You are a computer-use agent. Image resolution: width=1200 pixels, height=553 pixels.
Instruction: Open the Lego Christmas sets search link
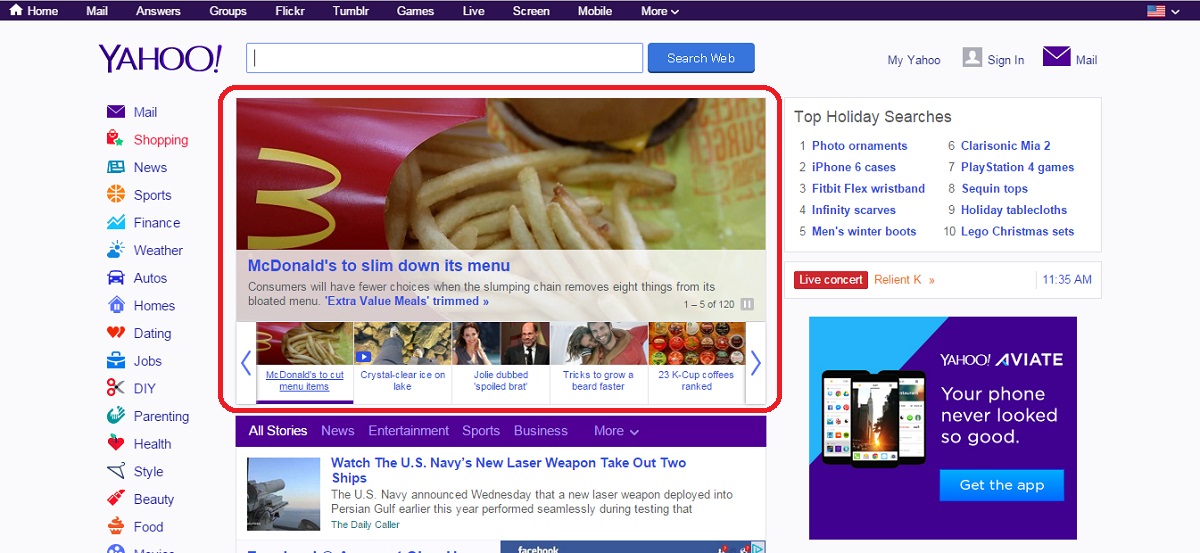pos(1017,232)
